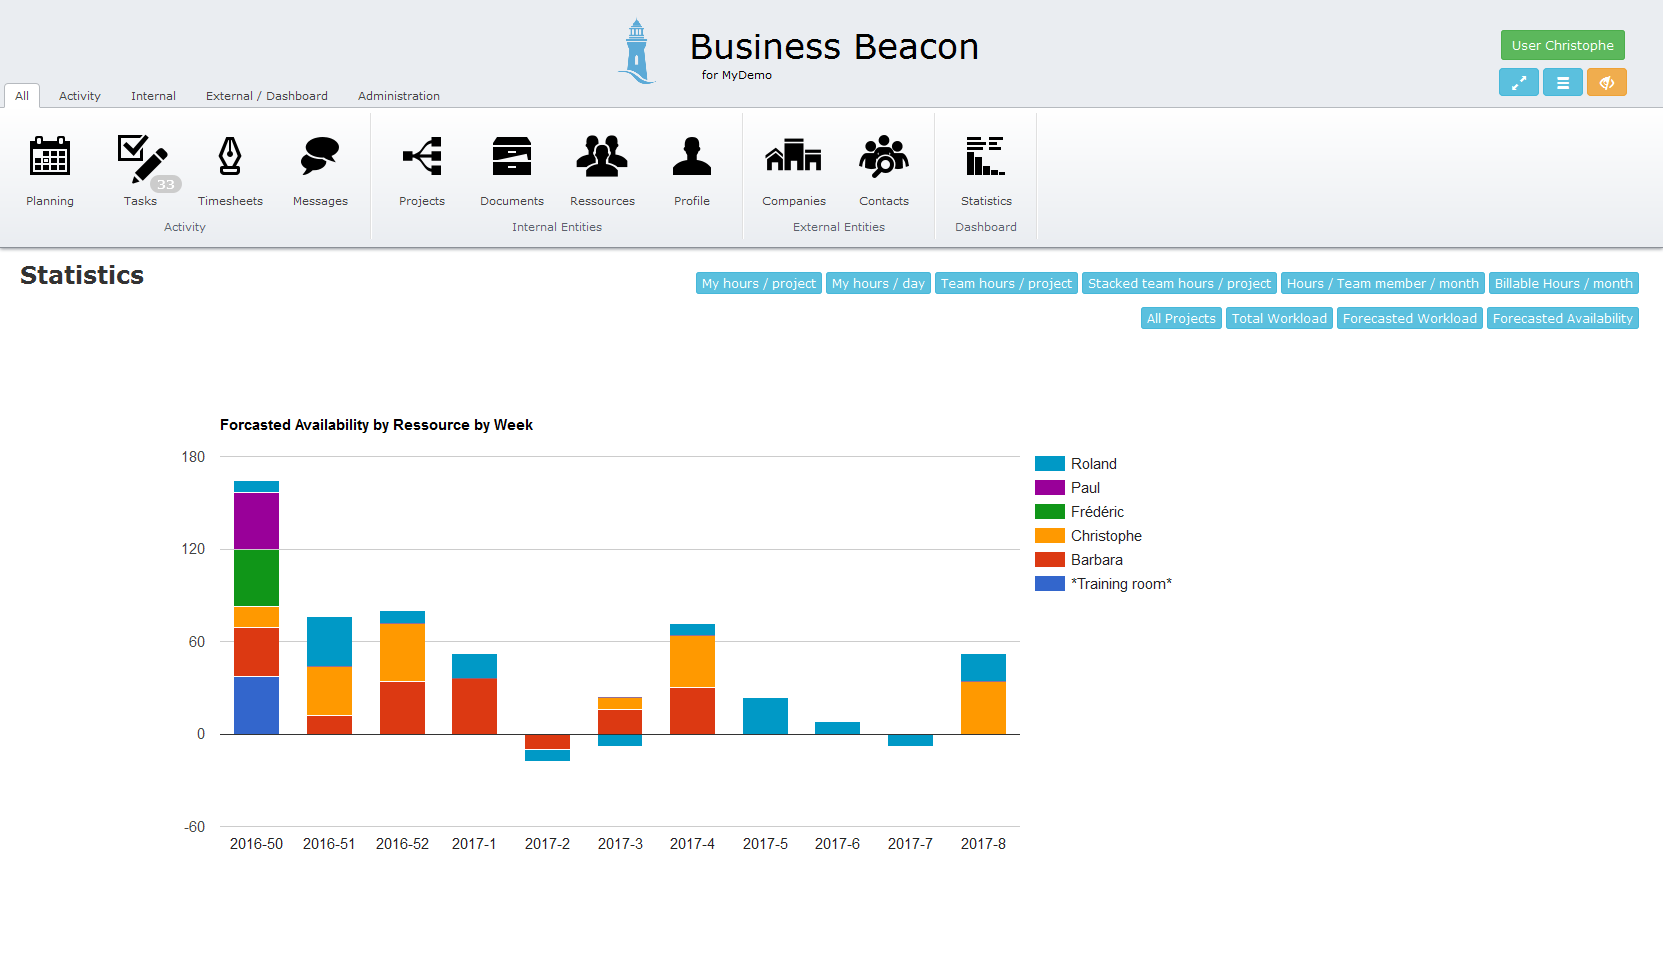1663x961 pixels.
Task: Open the User Christophe menu
Action: [1562, 45]
